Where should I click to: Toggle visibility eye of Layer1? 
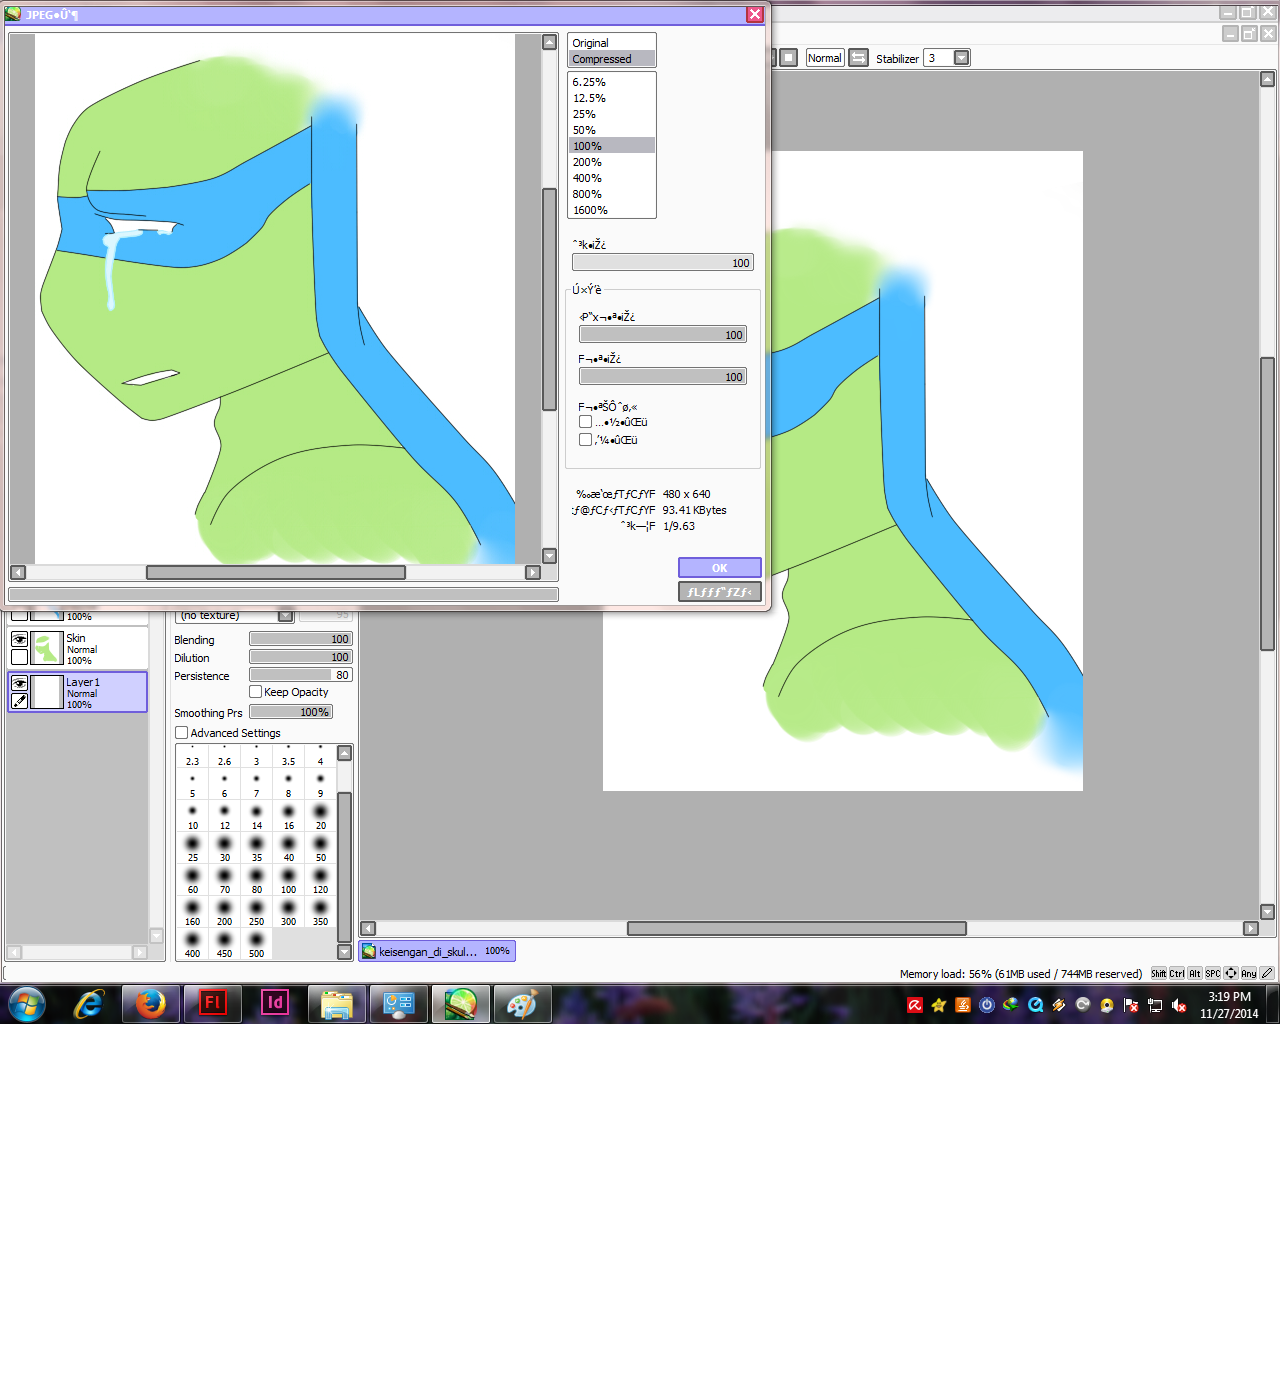click(x=19, y=683)
